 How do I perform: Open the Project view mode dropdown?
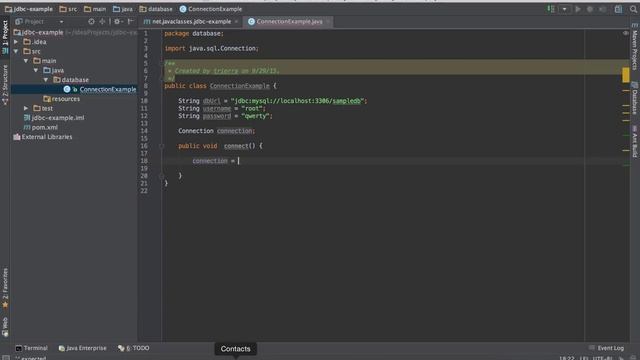click(x=61, y=21)
